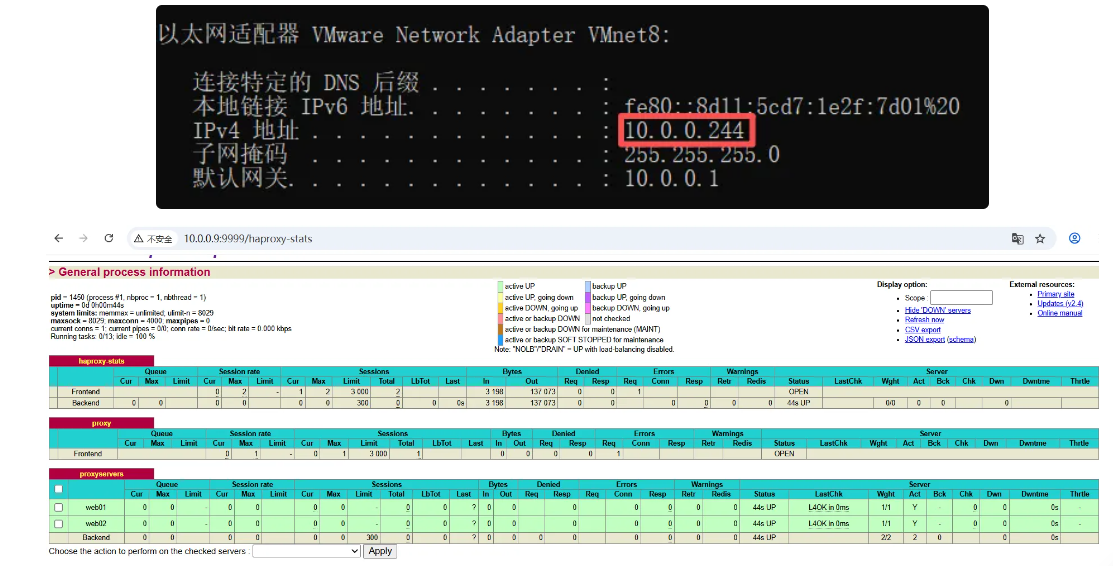Click the OPEN status in haproxy-stats Frontend row
The image size is (1113, 566).
[799, 392]
